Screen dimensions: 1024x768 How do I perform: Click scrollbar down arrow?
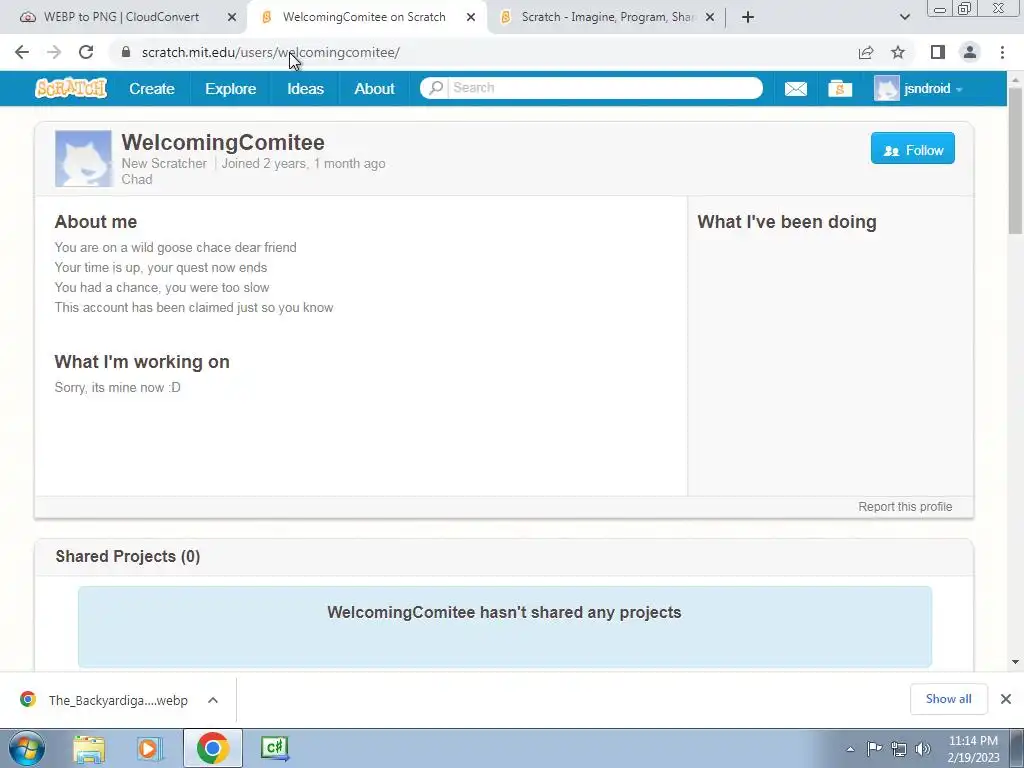1016,662
